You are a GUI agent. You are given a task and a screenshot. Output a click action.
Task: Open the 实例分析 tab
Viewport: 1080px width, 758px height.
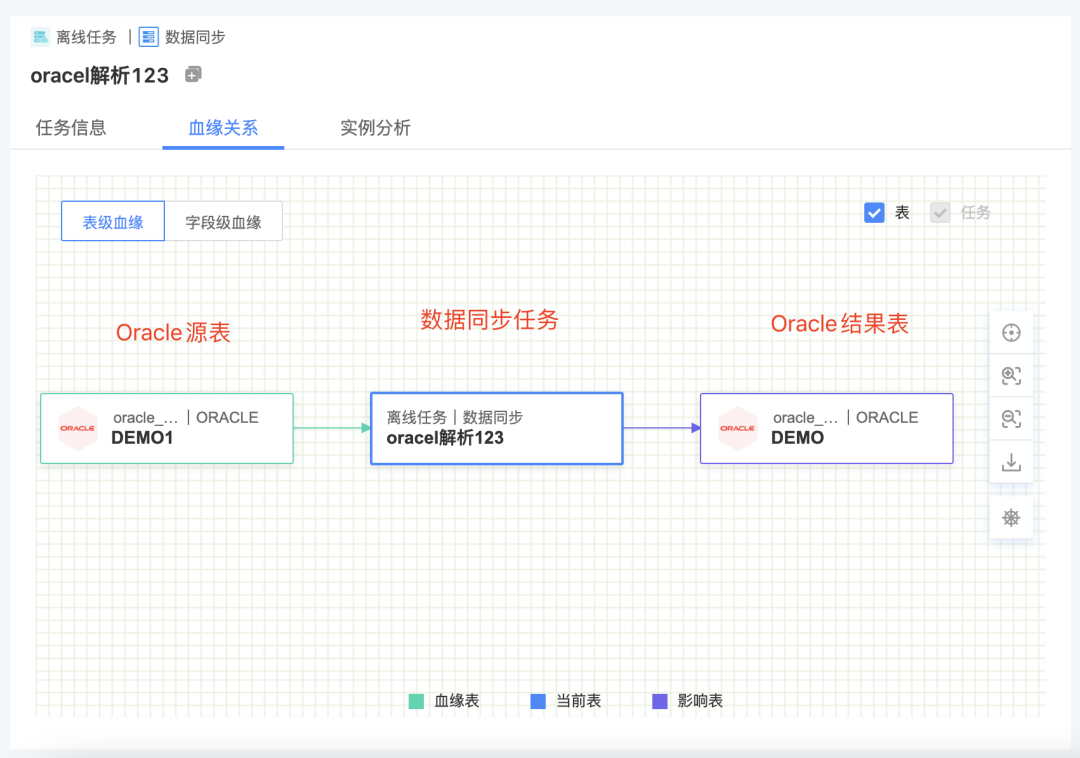click(375, 128)
